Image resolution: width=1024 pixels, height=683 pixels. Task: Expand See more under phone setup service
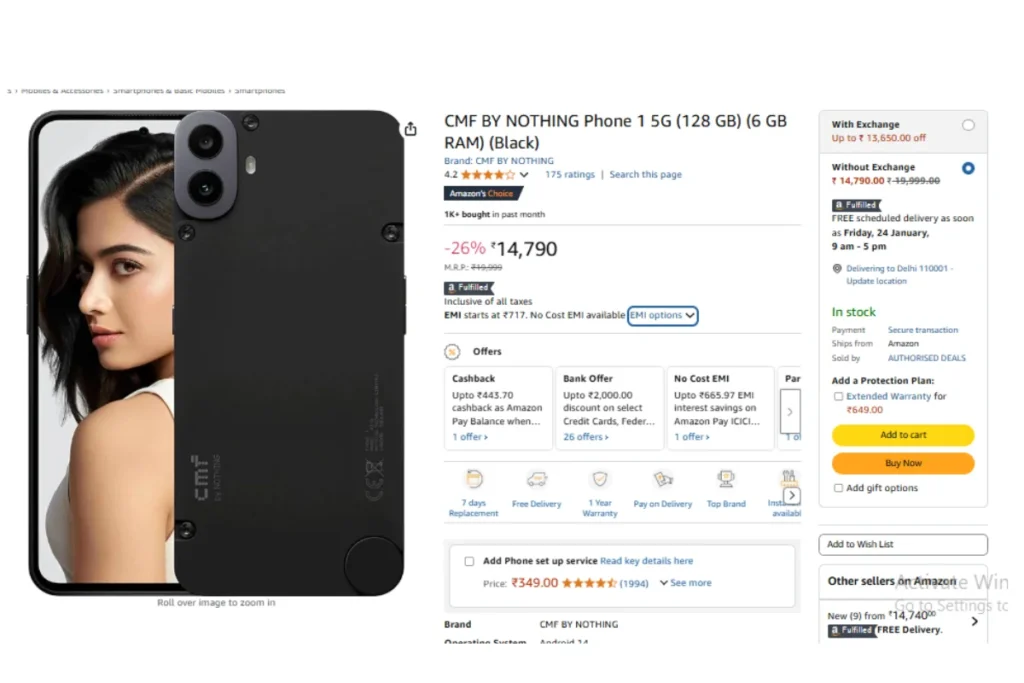pos(685,582)
